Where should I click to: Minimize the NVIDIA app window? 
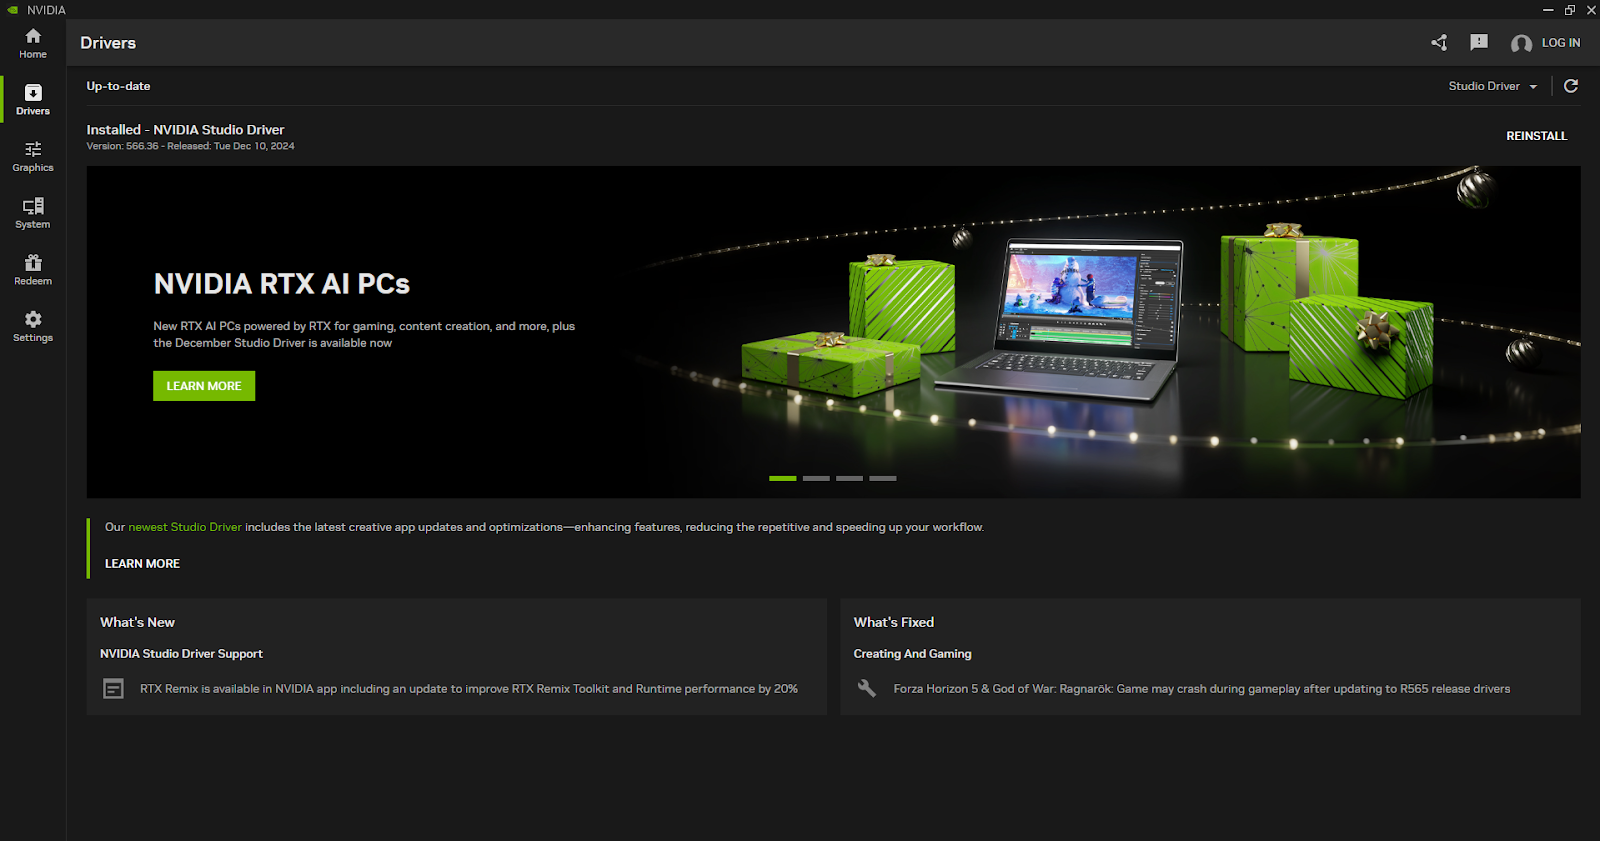coord(1548,10)
